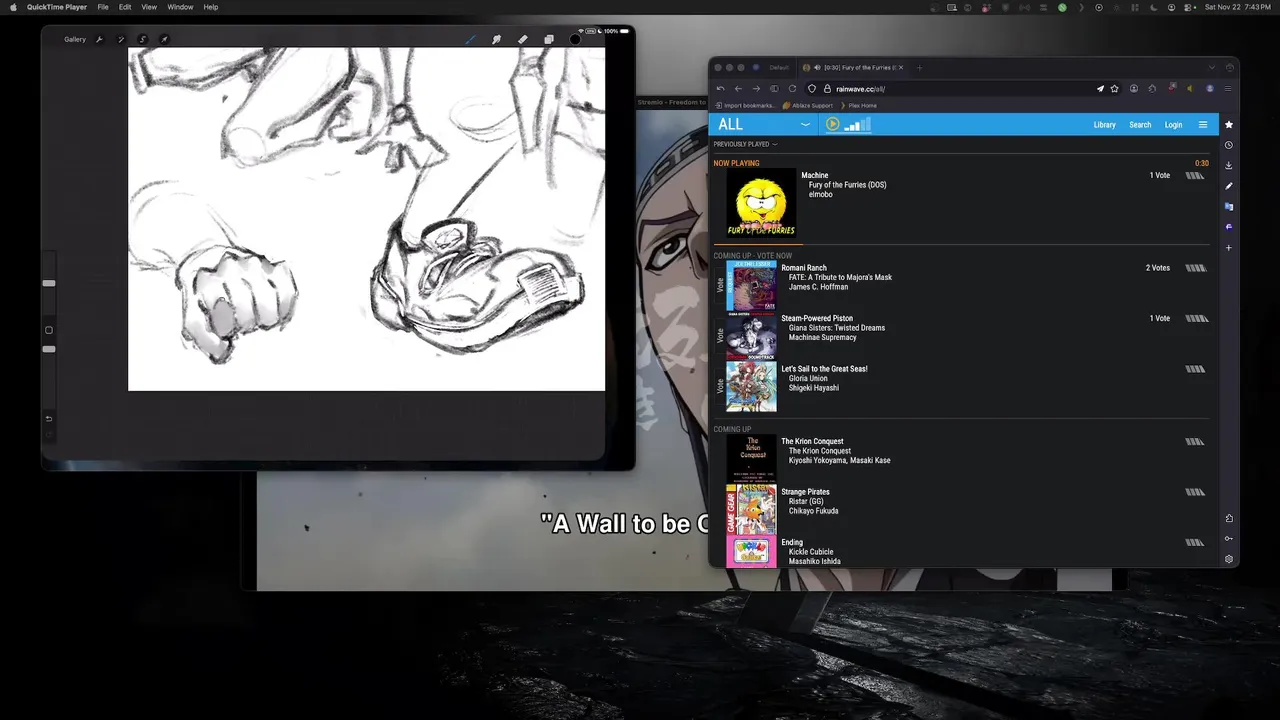Mute the Fury of the Furries tab
Screen dimensions: 1280x720
[x=817, y=67]
